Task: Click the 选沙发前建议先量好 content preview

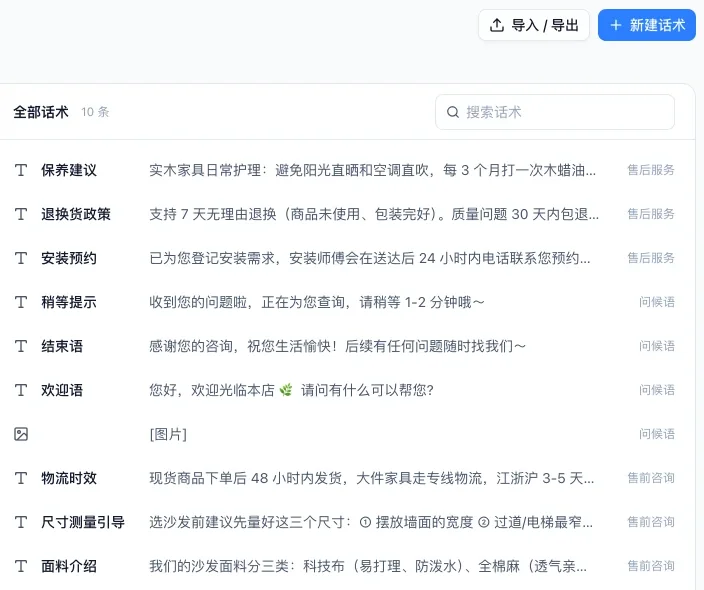Action: click(x=371, y=522)
